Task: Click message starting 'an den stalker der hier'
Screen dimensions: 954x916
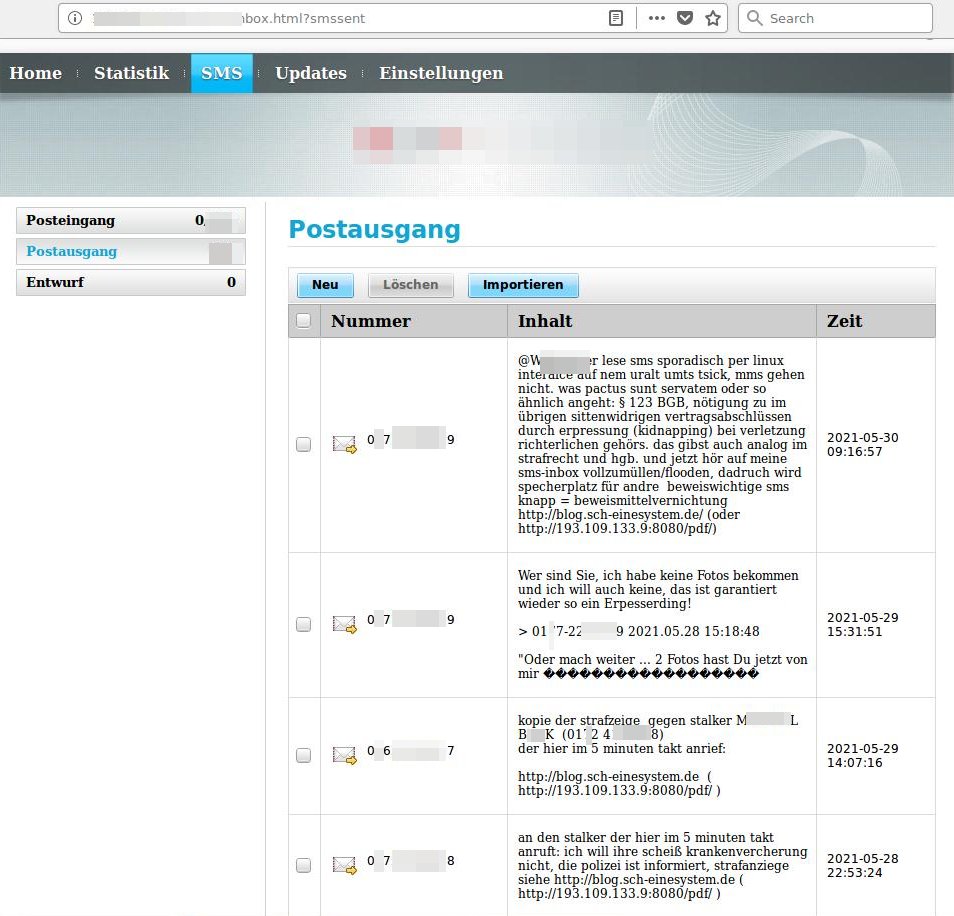Action: coord(662,866)
